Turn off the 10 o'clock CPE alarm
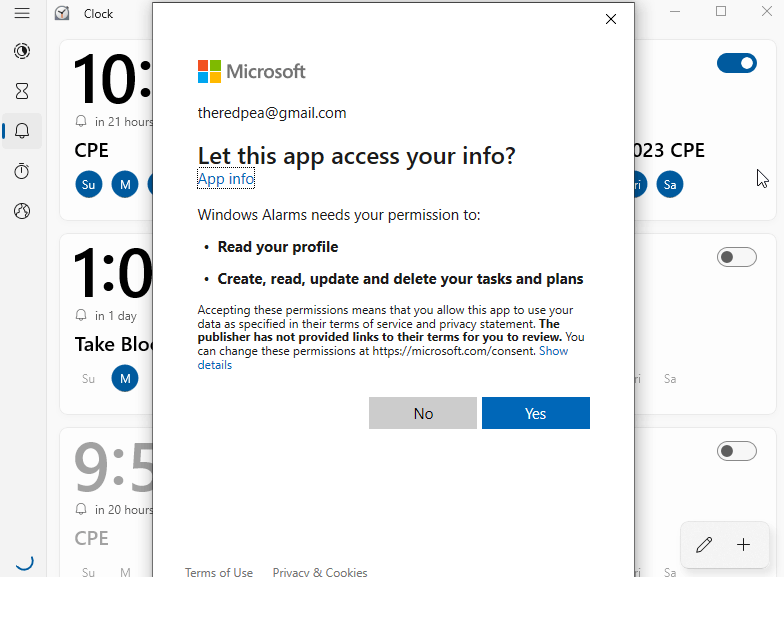This screenshot has height=644, width=784. pos(736,64)
